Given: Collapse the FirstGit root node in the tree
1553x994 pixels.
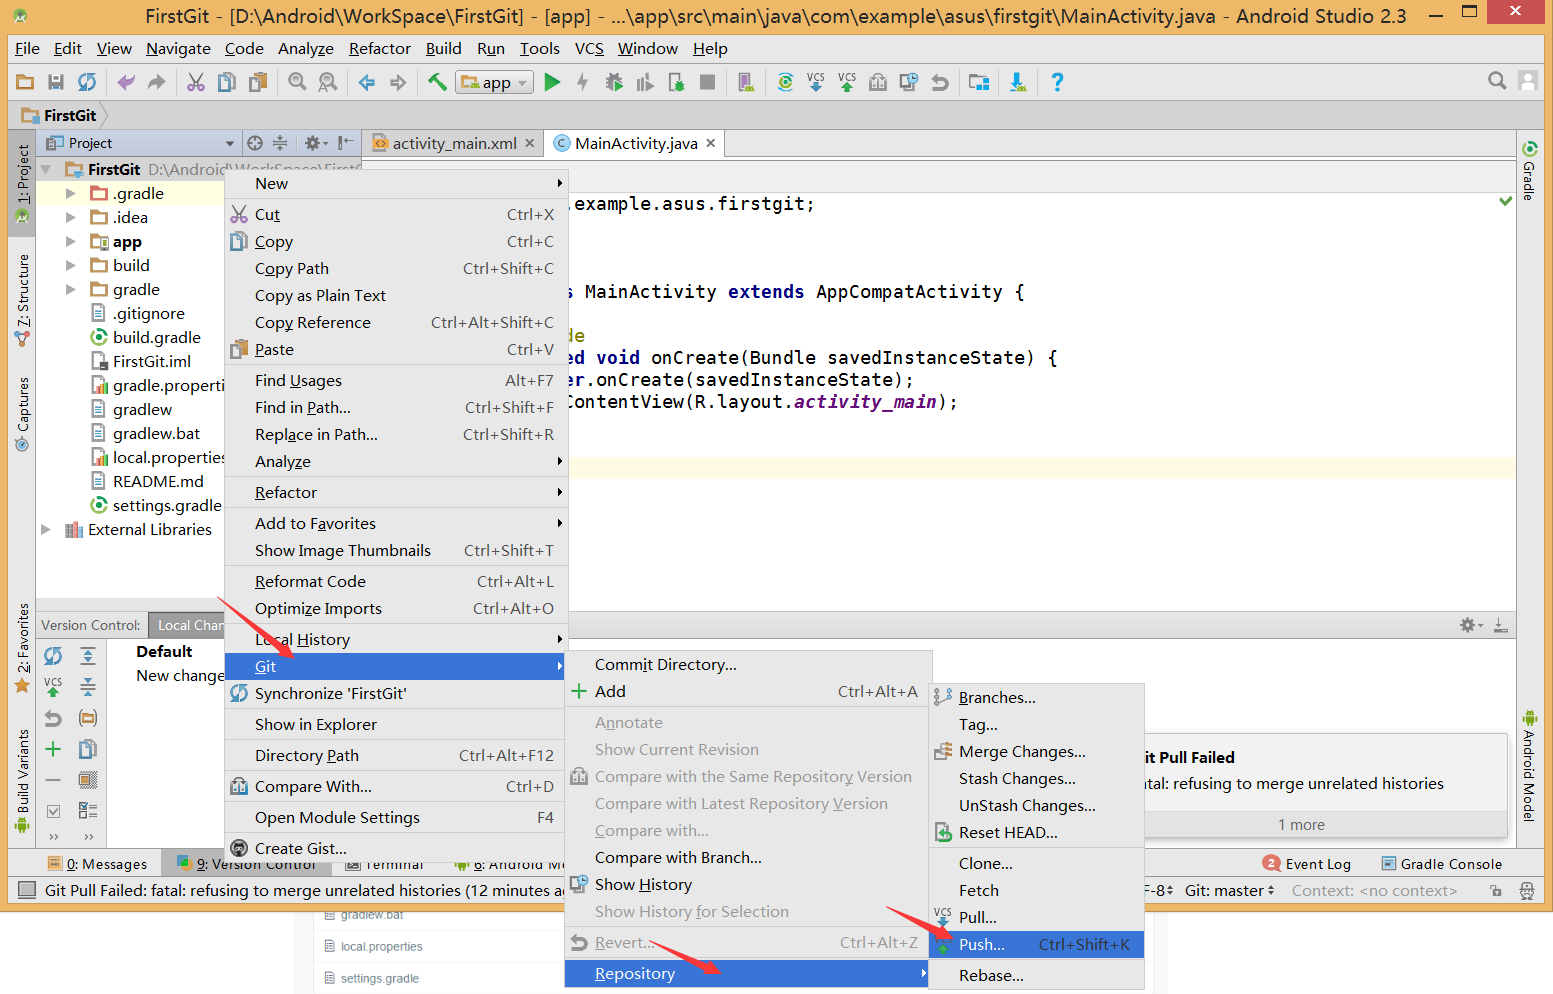Looking at the screenshot, I should coord(46,169).
